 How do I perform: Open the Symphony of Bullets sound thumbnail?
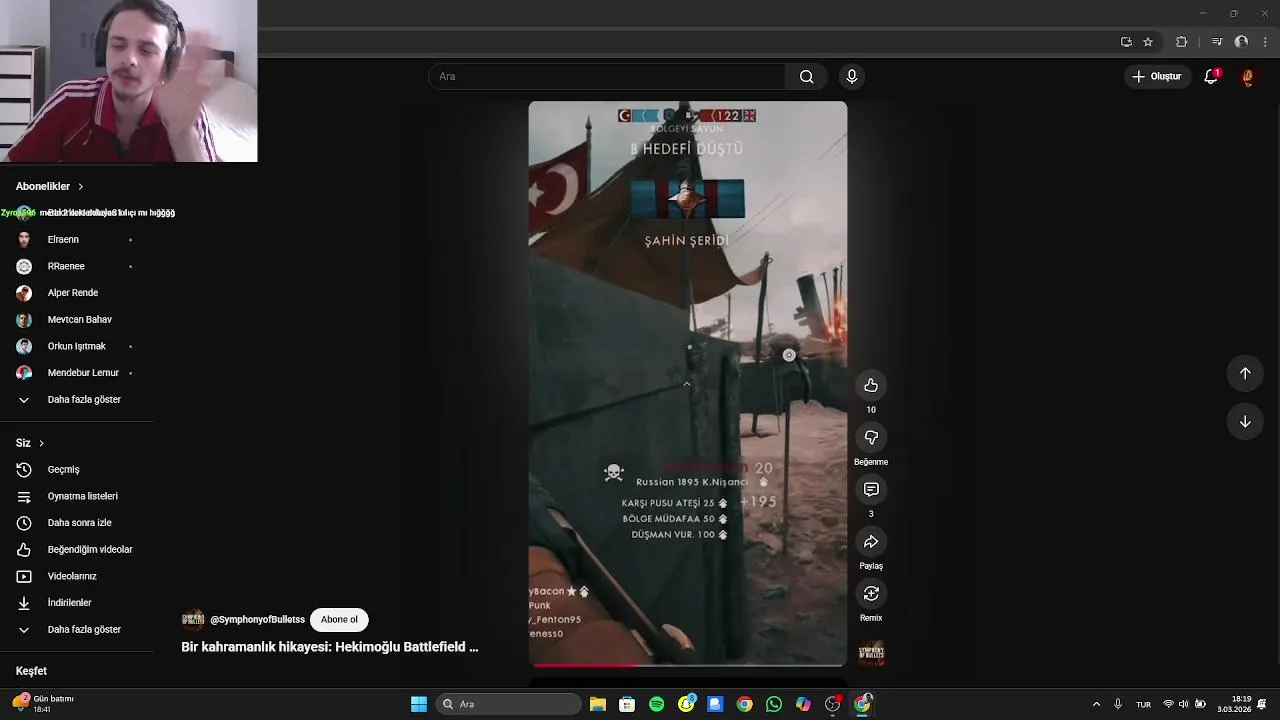871,653
